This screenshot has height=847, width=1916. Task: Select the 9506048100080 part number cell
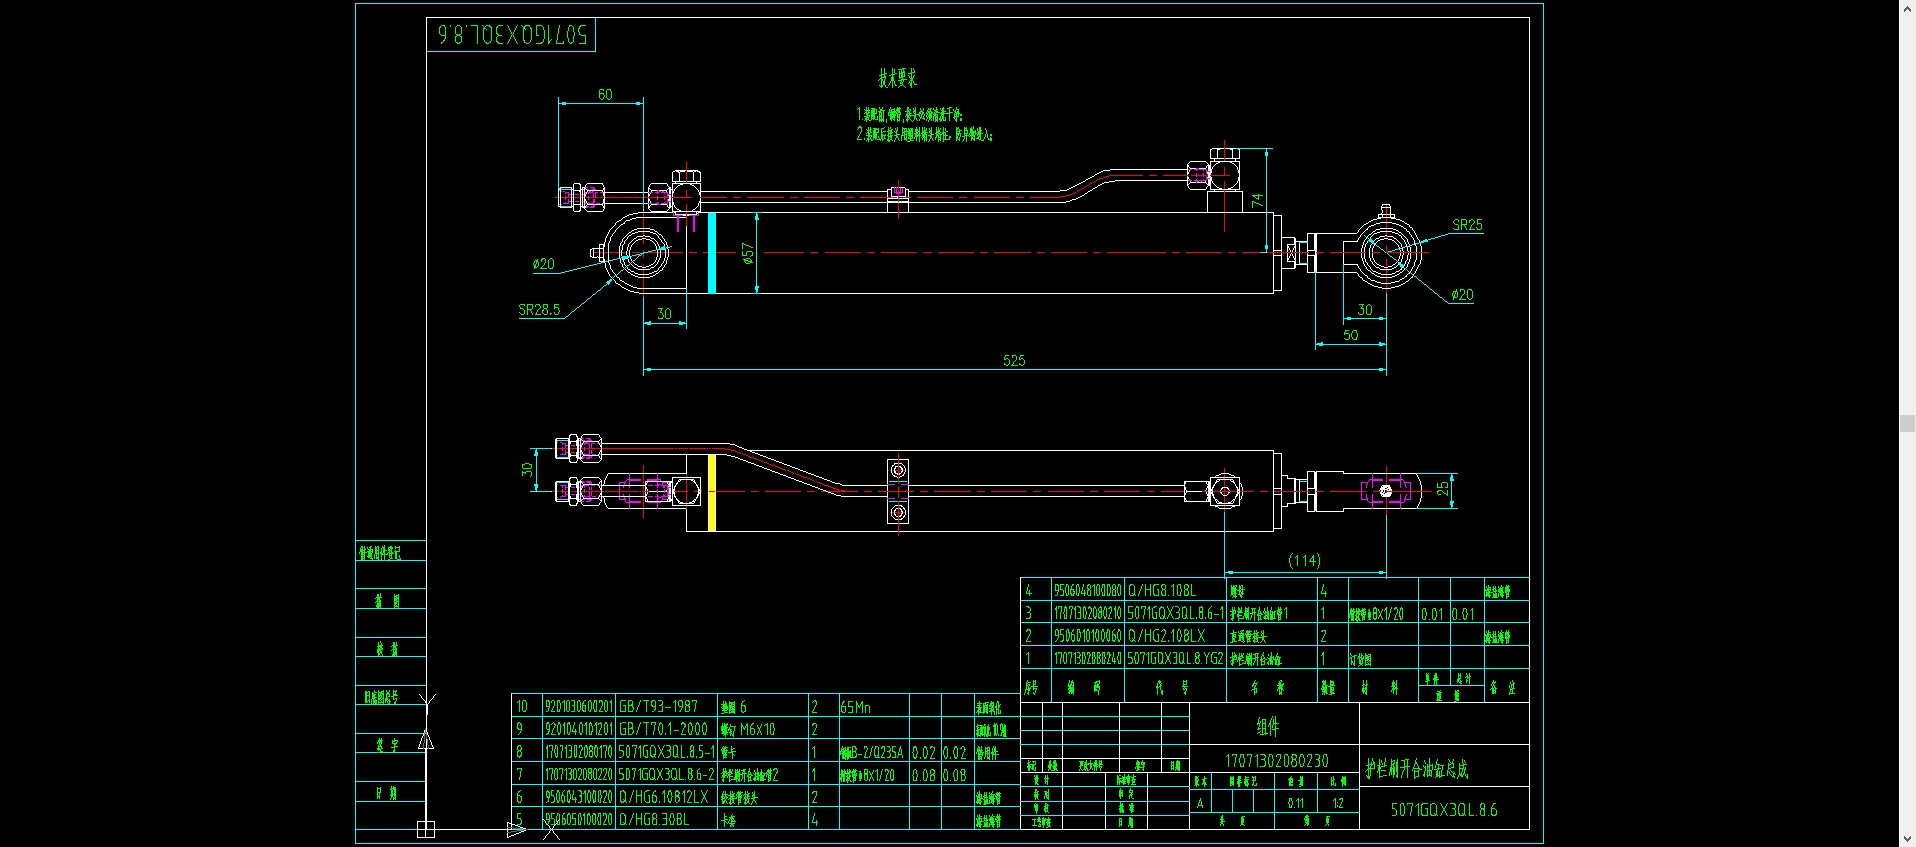coord(1087,590)
